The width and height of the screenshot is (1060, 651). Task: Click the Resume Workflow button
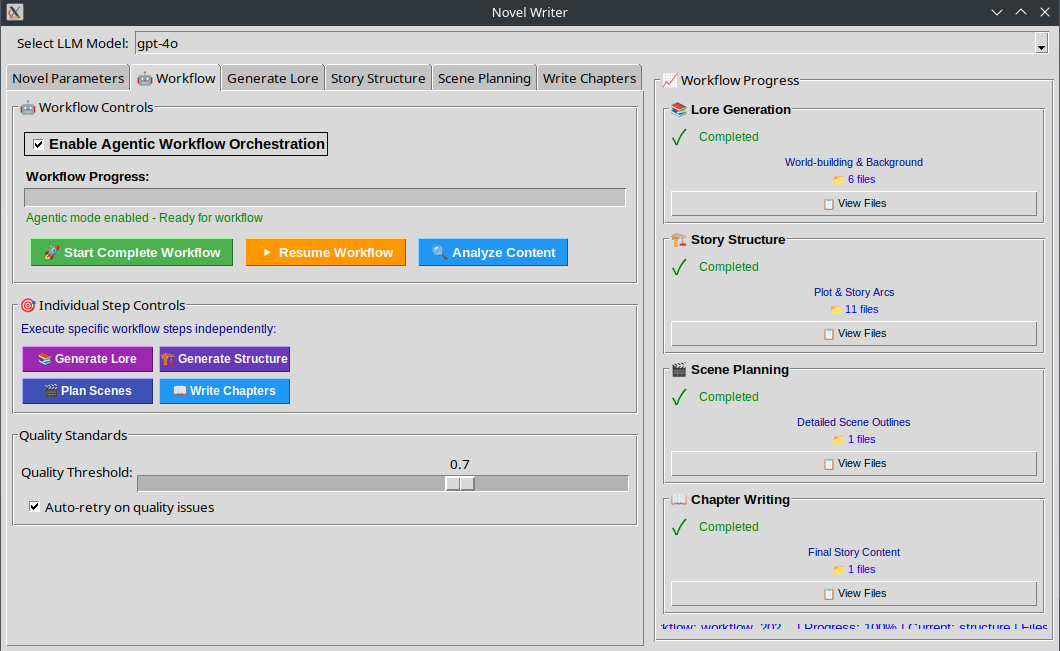(326, 252)
